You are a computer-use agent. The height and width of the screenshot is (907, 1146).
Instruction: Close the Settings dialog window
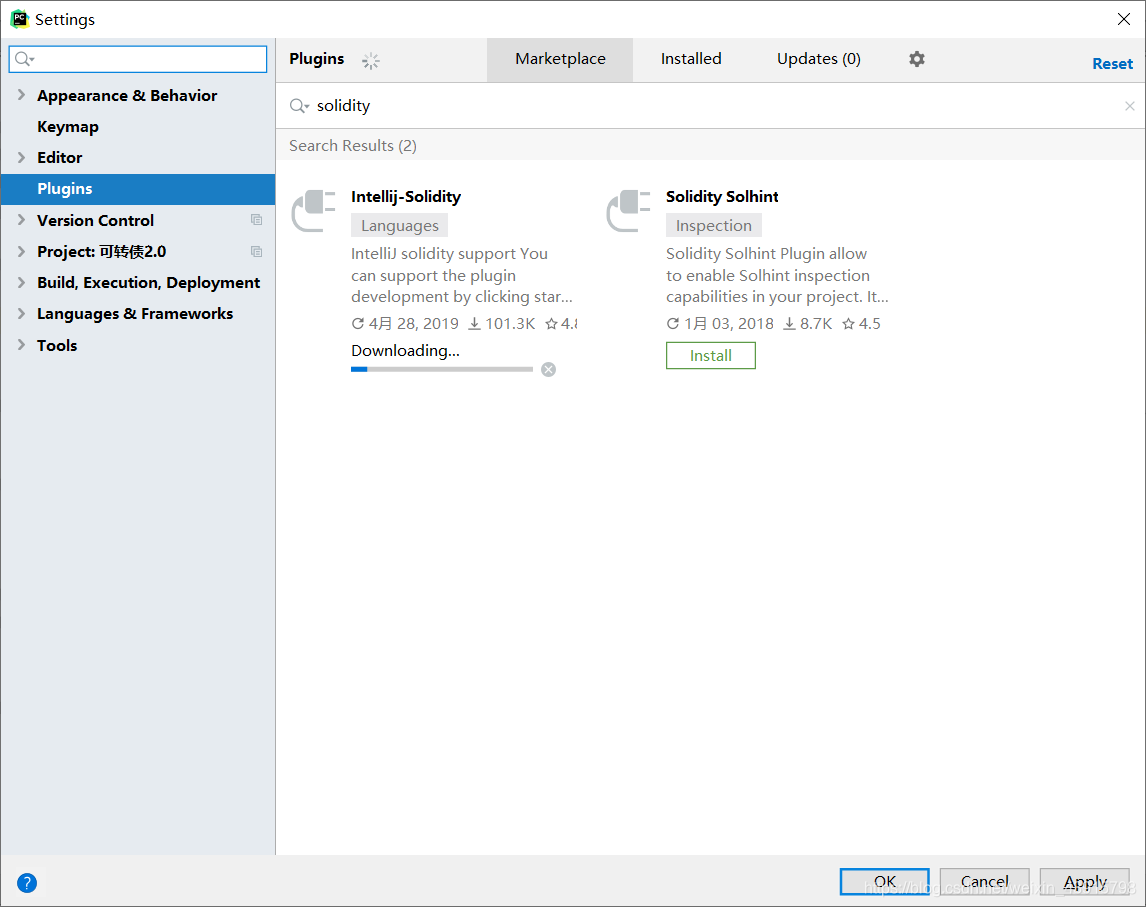[x=1124, y=19]
